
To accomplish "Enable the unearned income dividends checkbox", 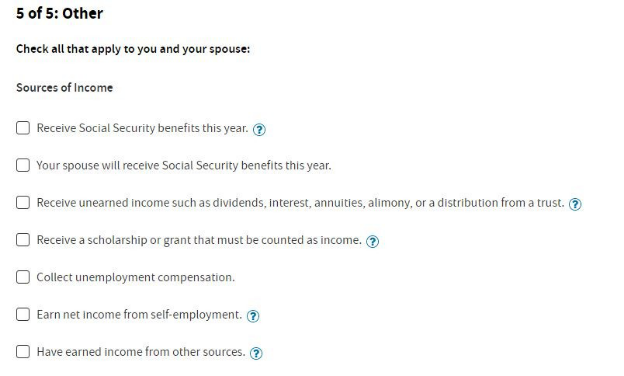I will 23,203.
